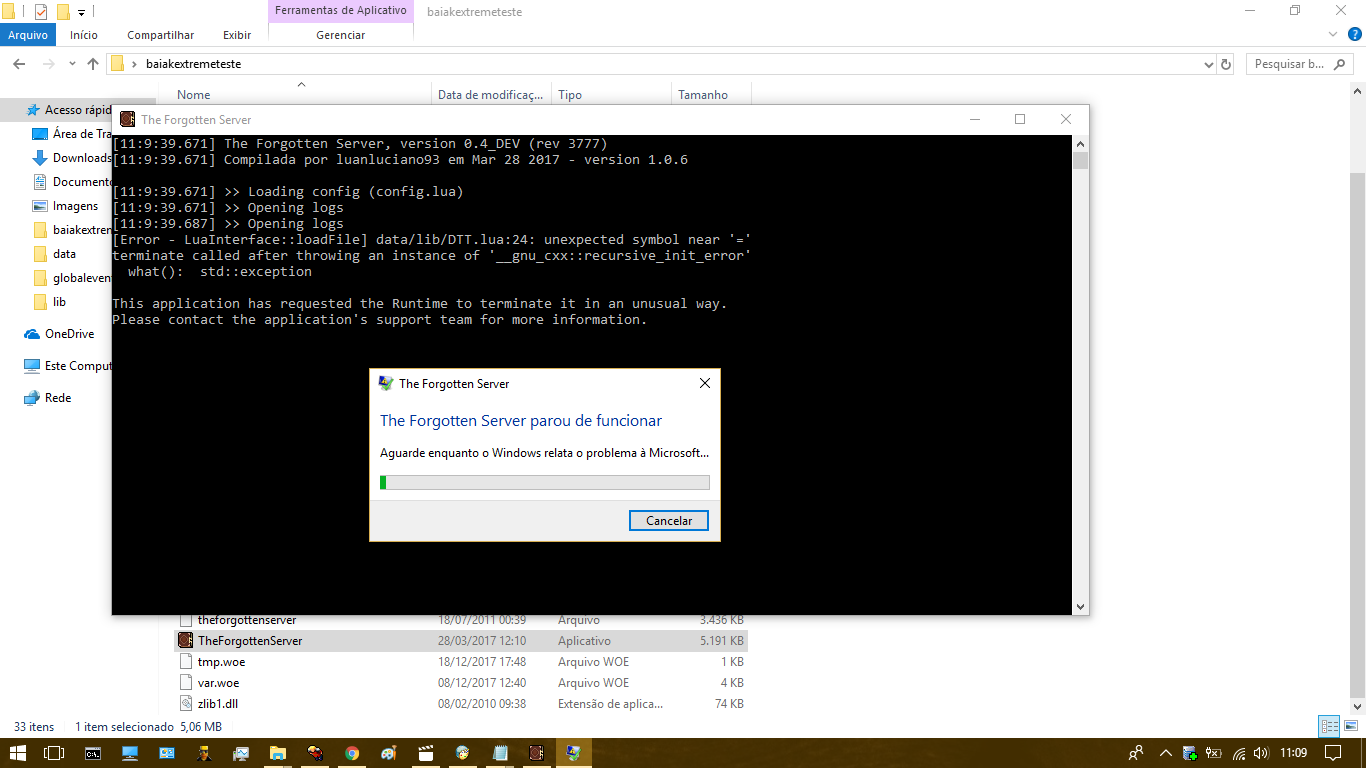Screen dimensions: 1366x768
Task: Select Acesso rápido in navigation pane
Action: click(x=78, y=110)
